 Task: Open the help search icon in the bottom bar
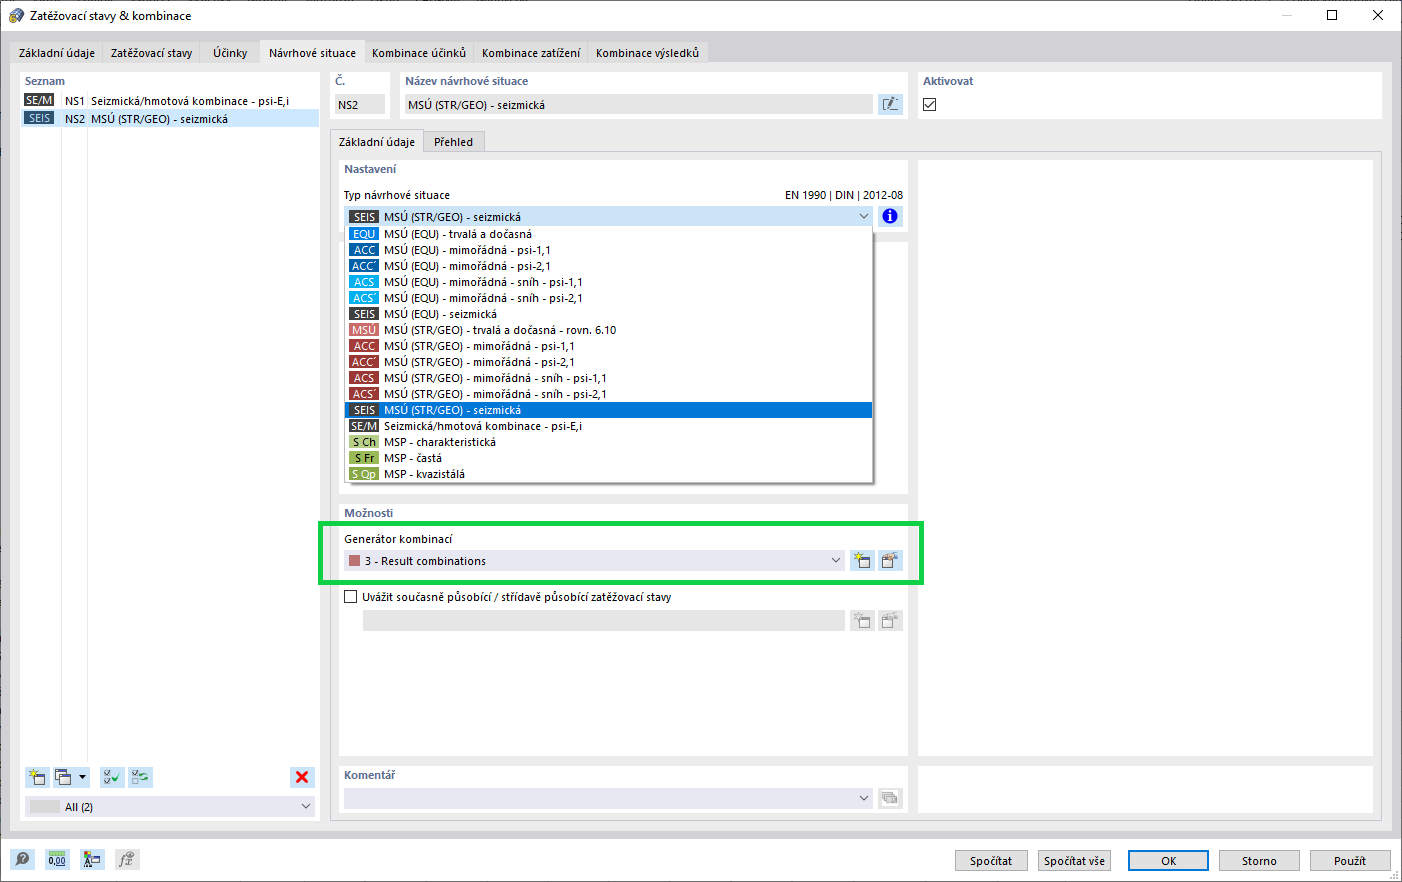22,859
